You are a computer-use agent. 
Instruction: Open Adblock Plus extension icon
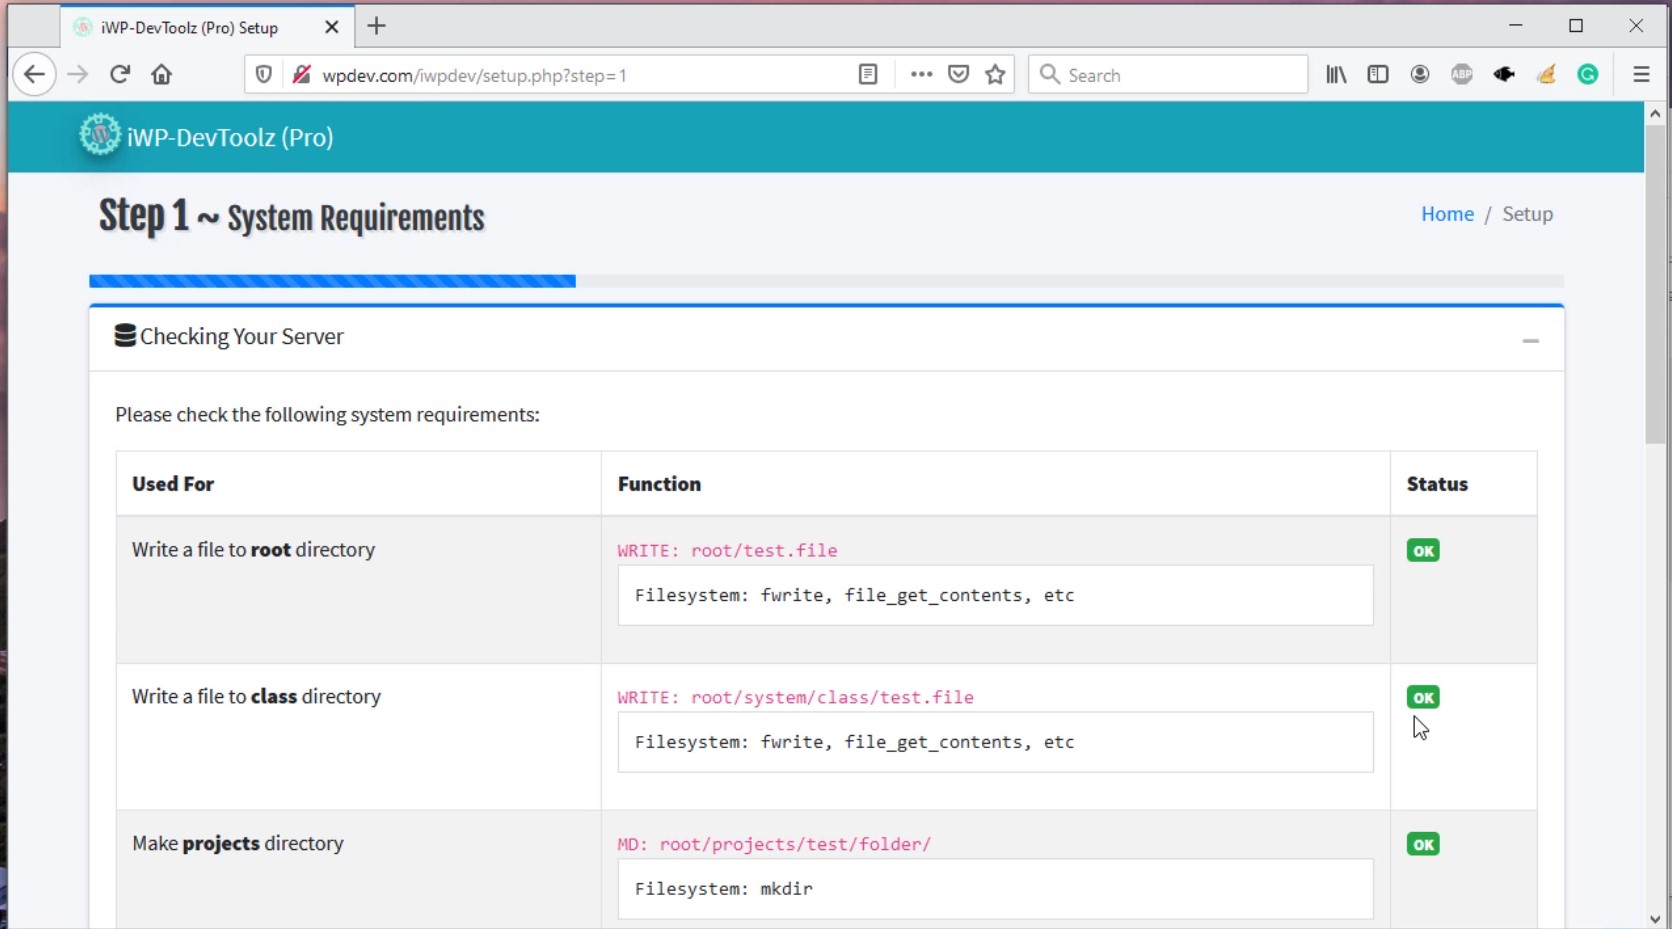[x=1462, y=75]
